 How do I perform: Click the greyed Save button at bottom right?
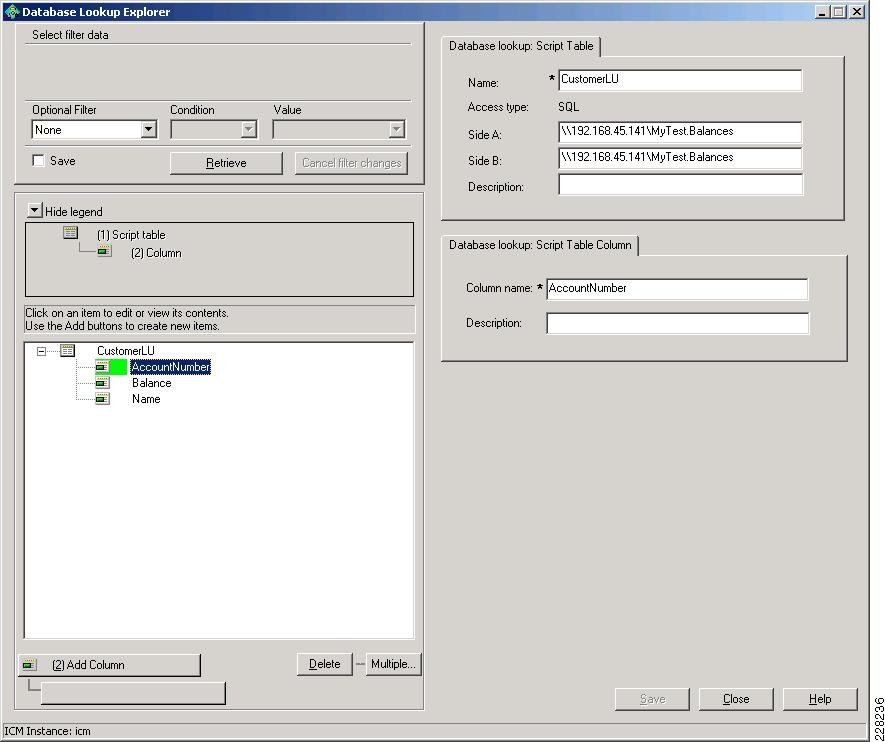tap(652, 699)
